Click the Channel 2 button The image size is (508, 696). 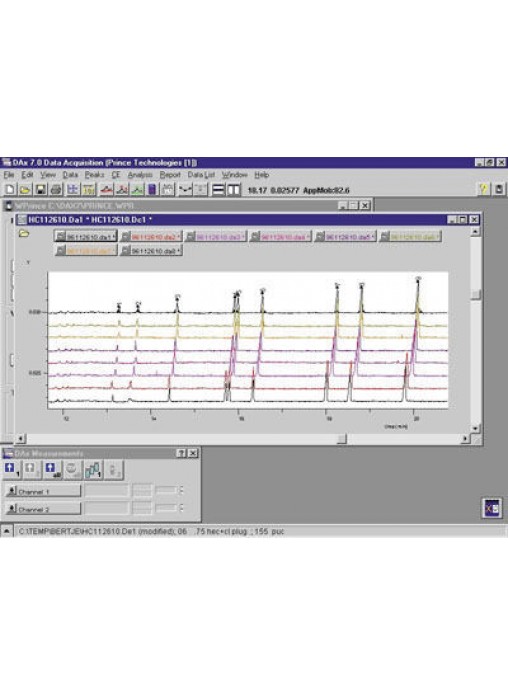pos(43,509)
